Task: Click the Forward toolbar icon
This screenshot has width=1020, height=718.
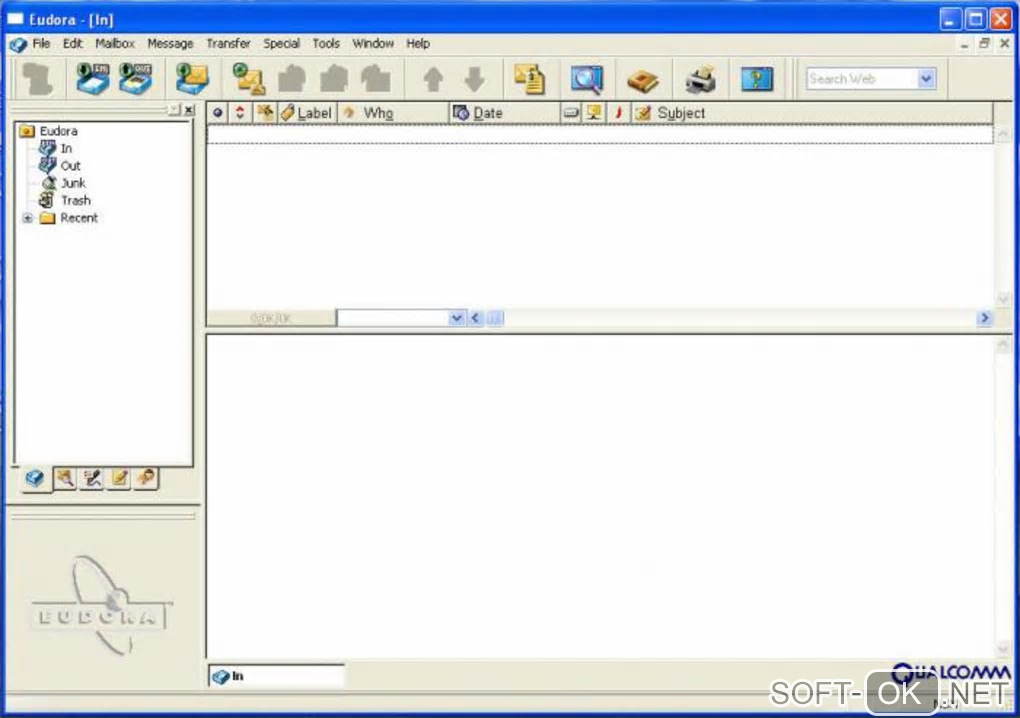Action: pos(375,79)
